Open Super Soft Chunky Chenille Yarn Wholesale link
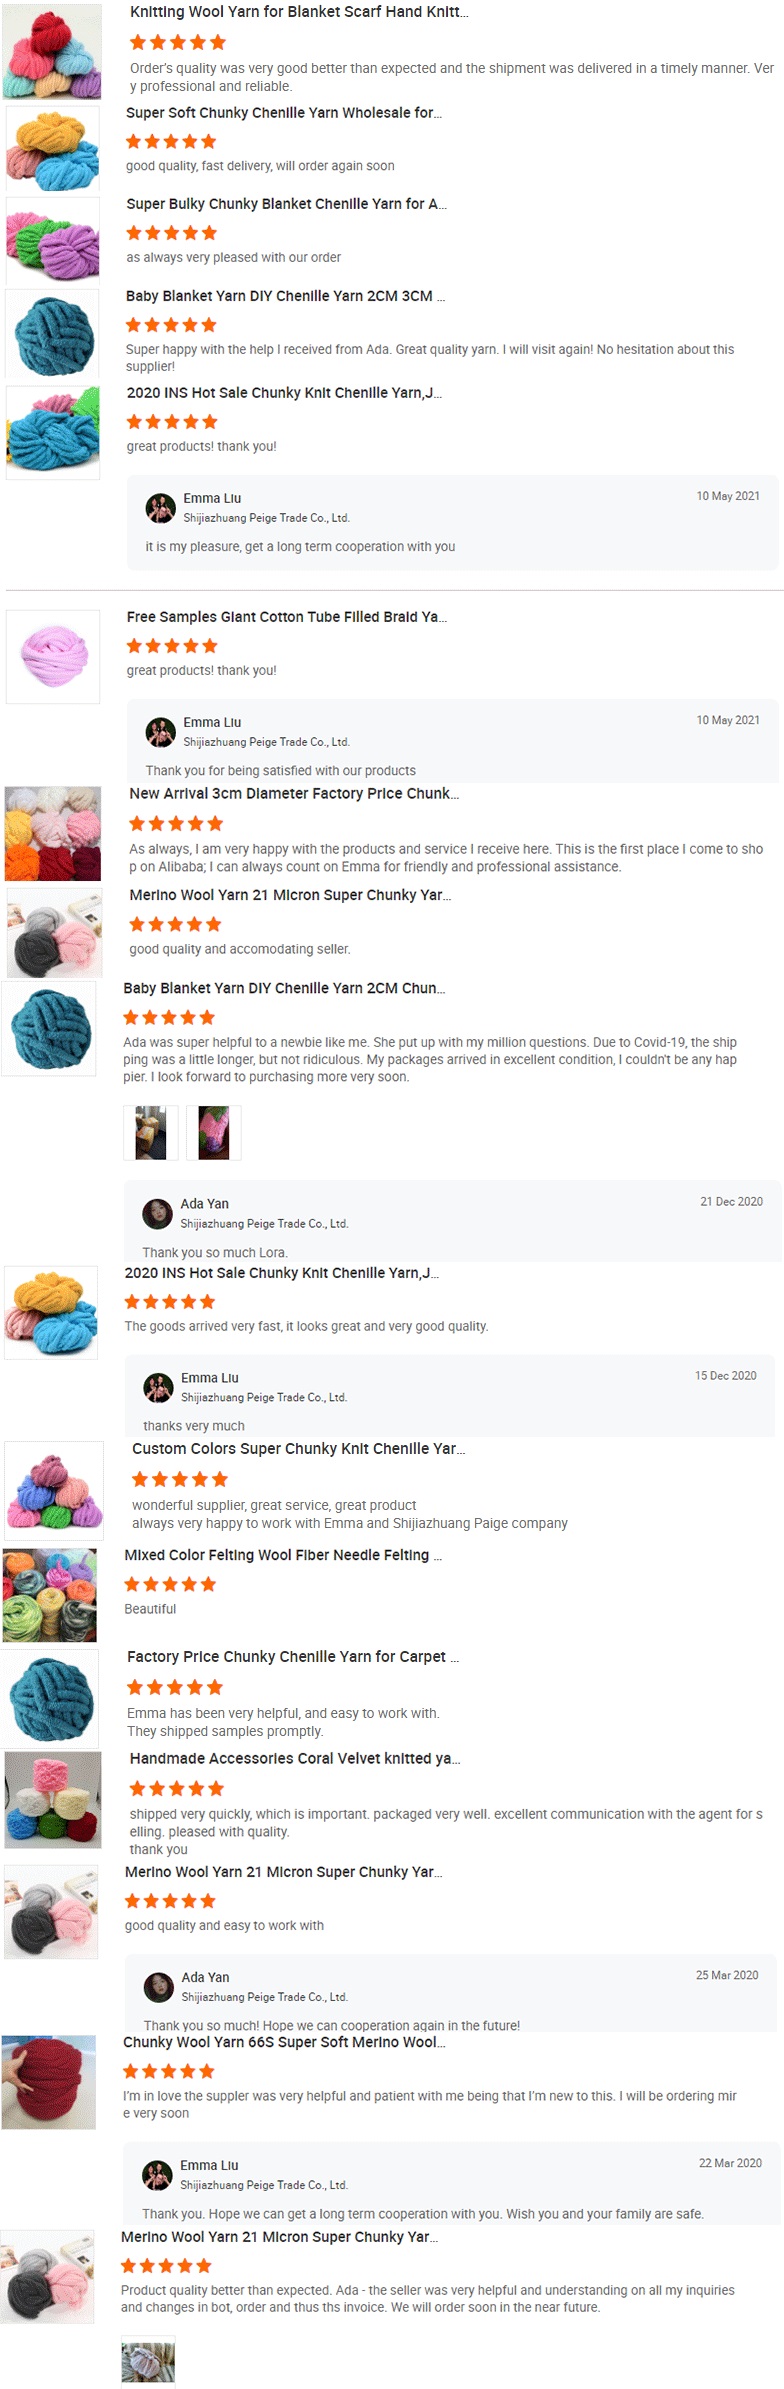The width and height of the screenshot is (784, 2389). click(x=284, y=113)
